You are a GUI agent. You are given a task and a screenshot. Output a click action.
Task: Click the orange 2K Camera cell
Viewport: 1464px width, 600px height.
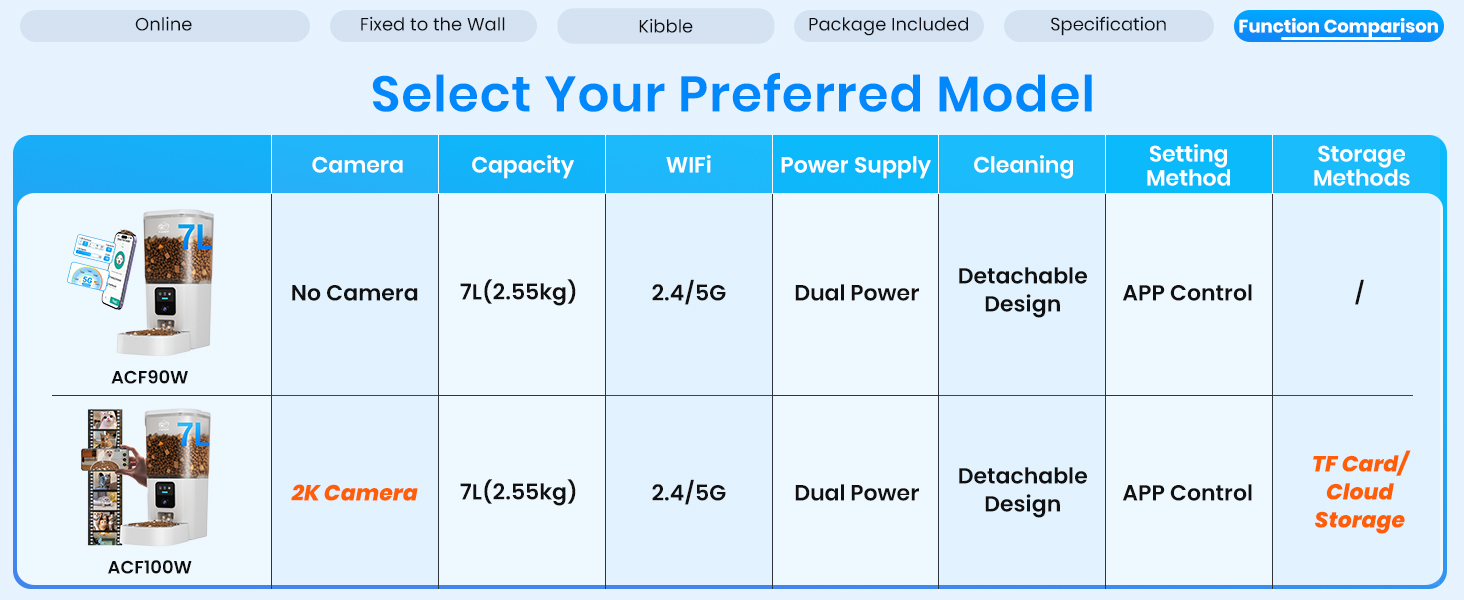coord(355,493)
